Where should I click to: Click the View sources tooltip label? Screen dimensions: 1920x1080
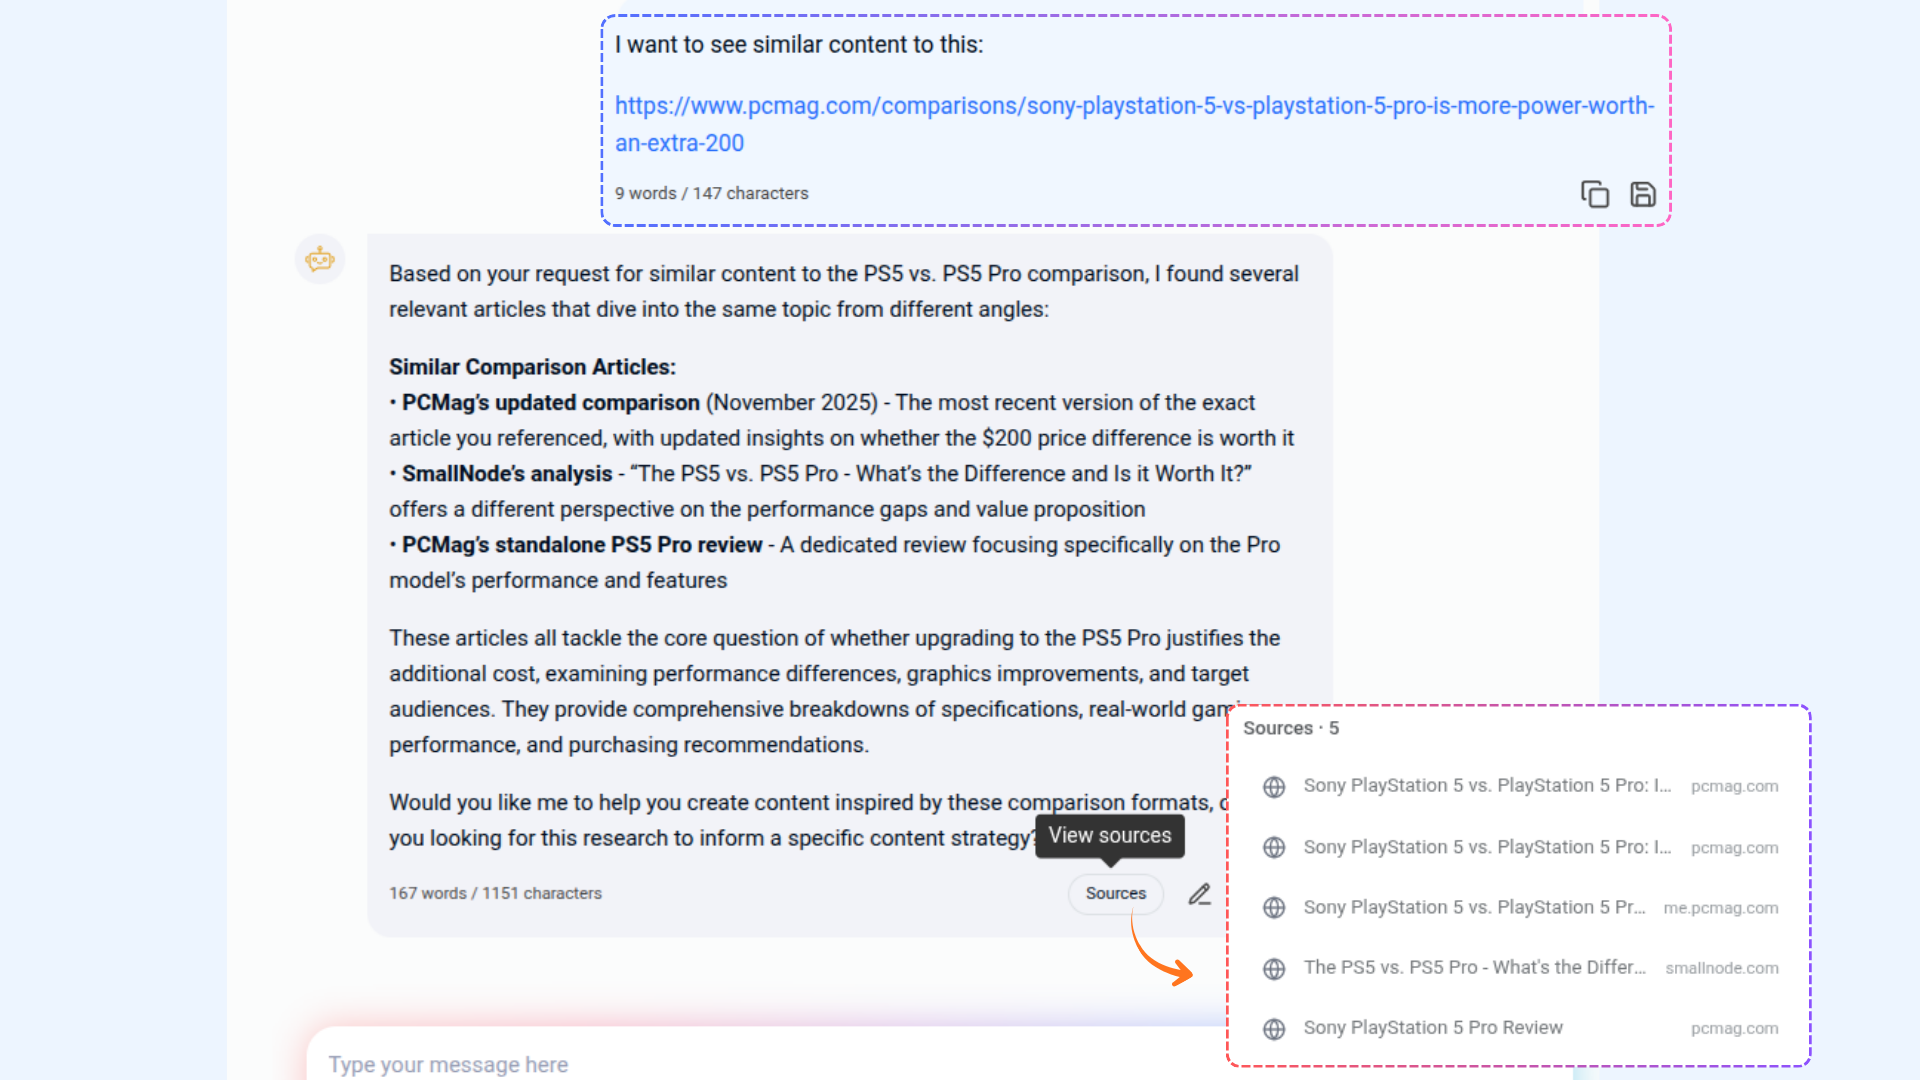(x=1110, y=836)
